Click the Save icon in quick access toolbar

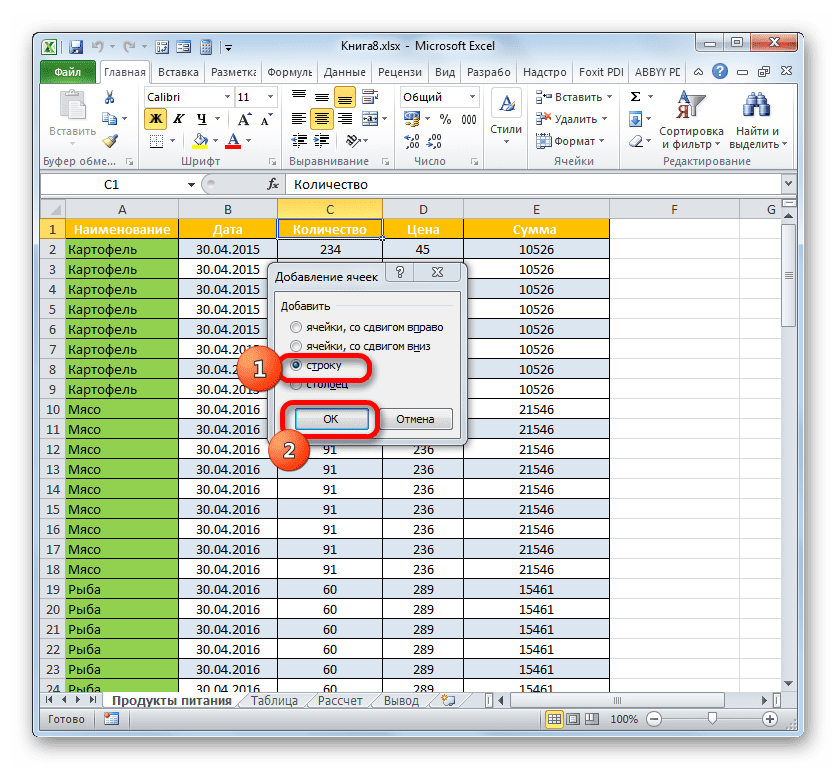click(x=76, y=47)
